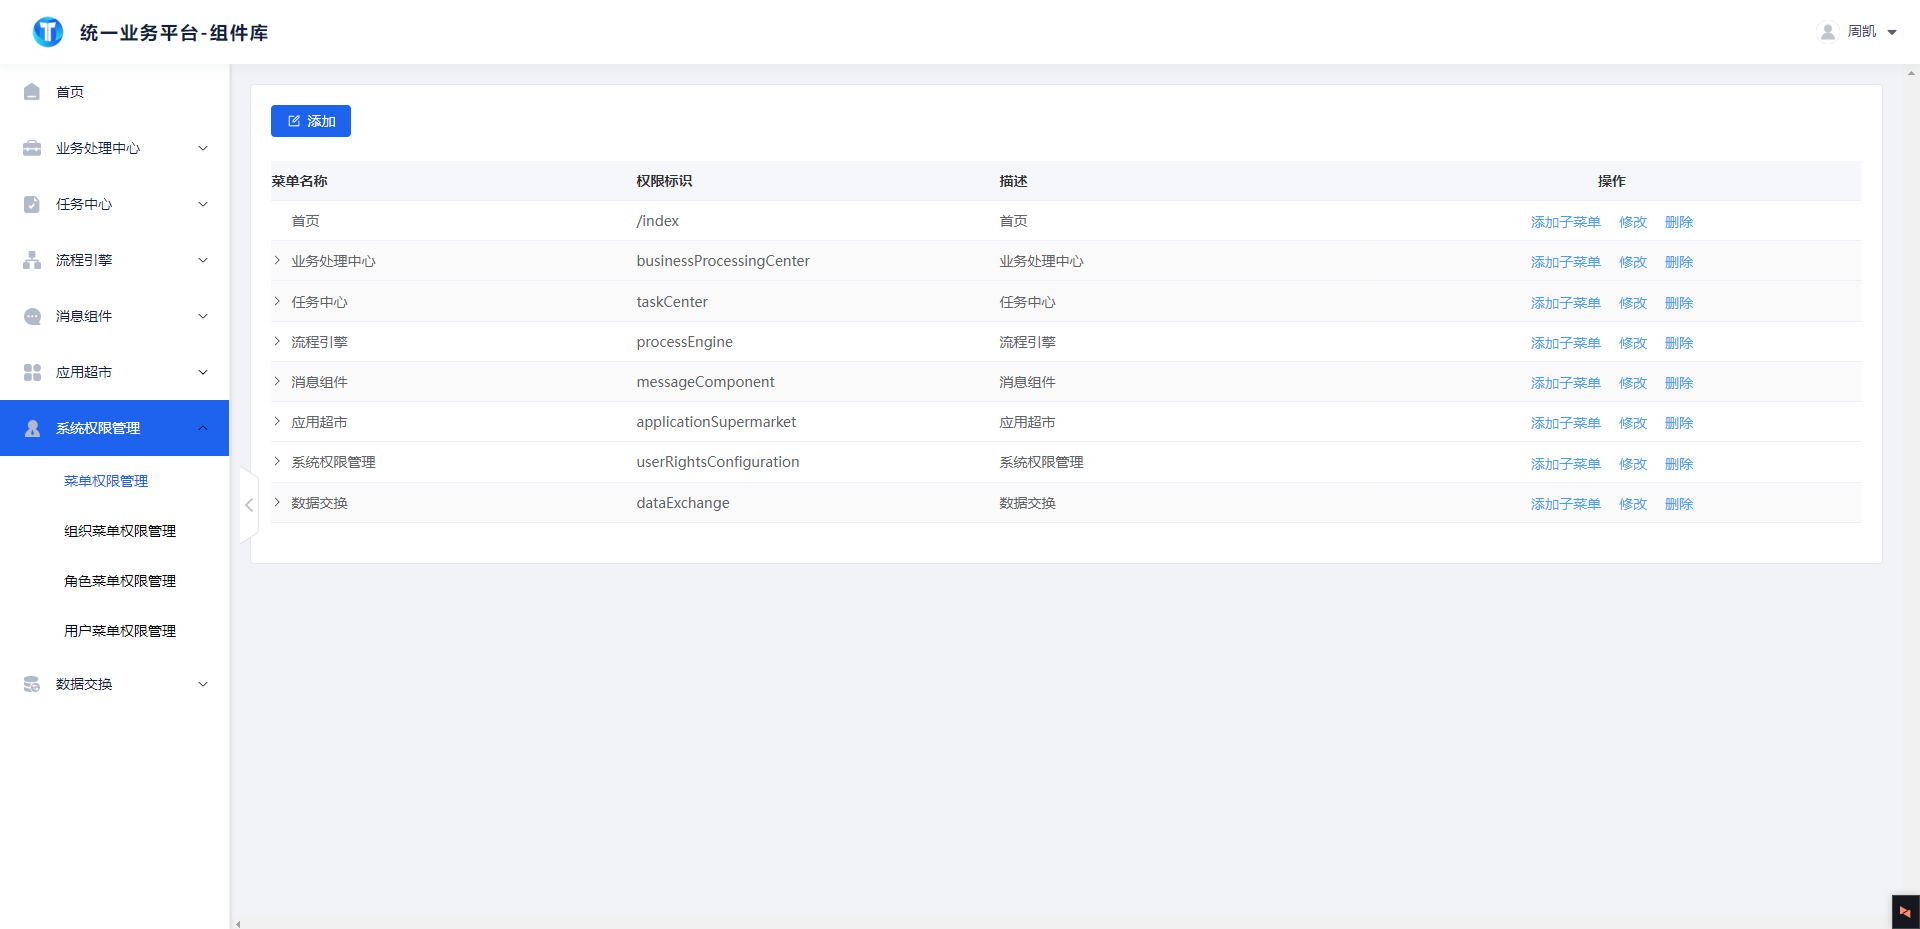
Task: Click the 数据交换 database icon
Action: [x=32, y=684]
